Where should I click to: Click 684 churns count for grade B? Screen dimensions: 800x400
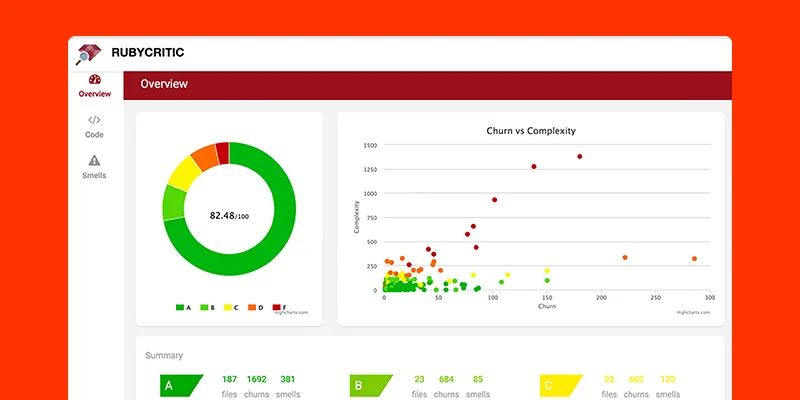click(x=446, y=380)
